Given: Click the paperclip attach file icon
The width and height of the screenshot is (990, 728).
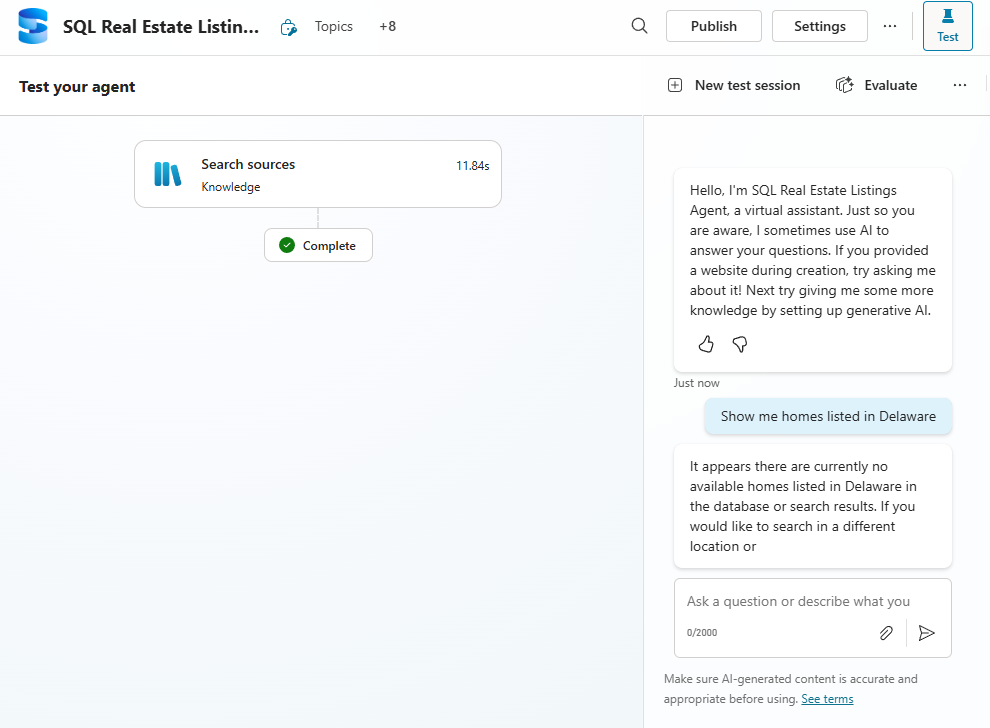Looking at the screenshot, I should pos(886,632).
